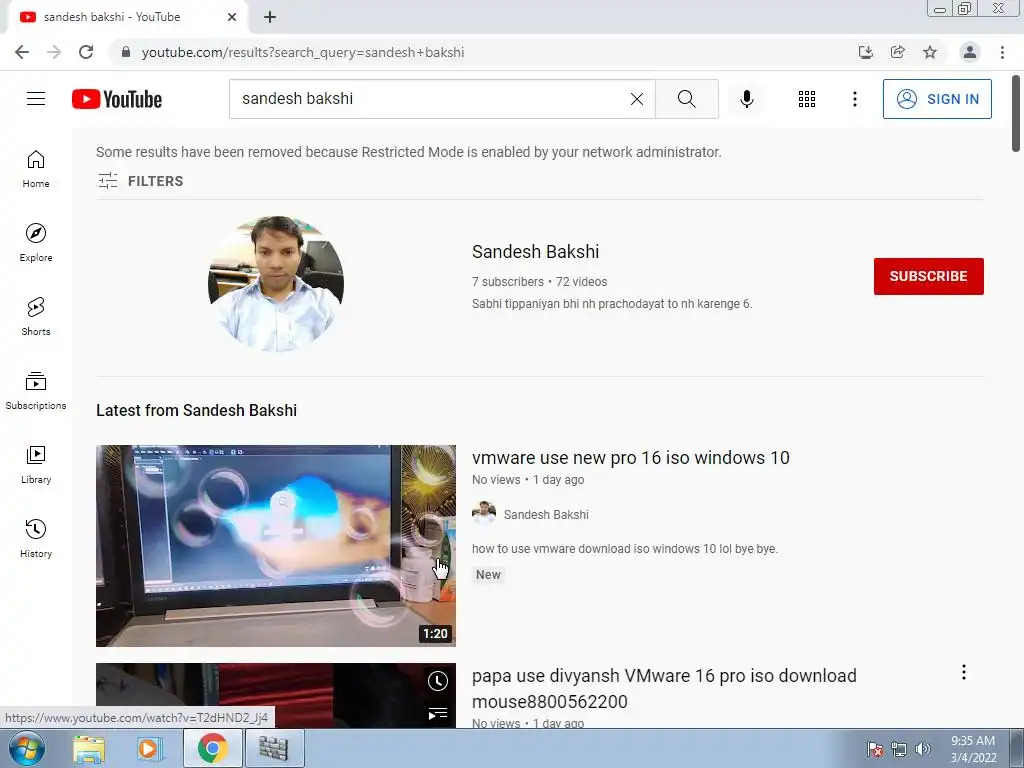The width and height of the screenshot is (1024, 768).
Task: Open Library in the sidebar
Action: (x=36, y=464)
